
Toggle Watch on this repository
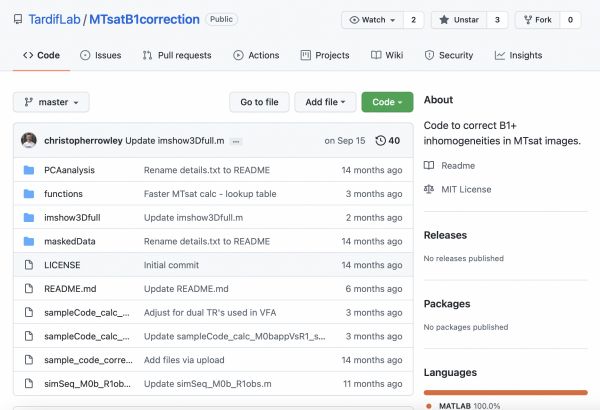tap(372, 20)
